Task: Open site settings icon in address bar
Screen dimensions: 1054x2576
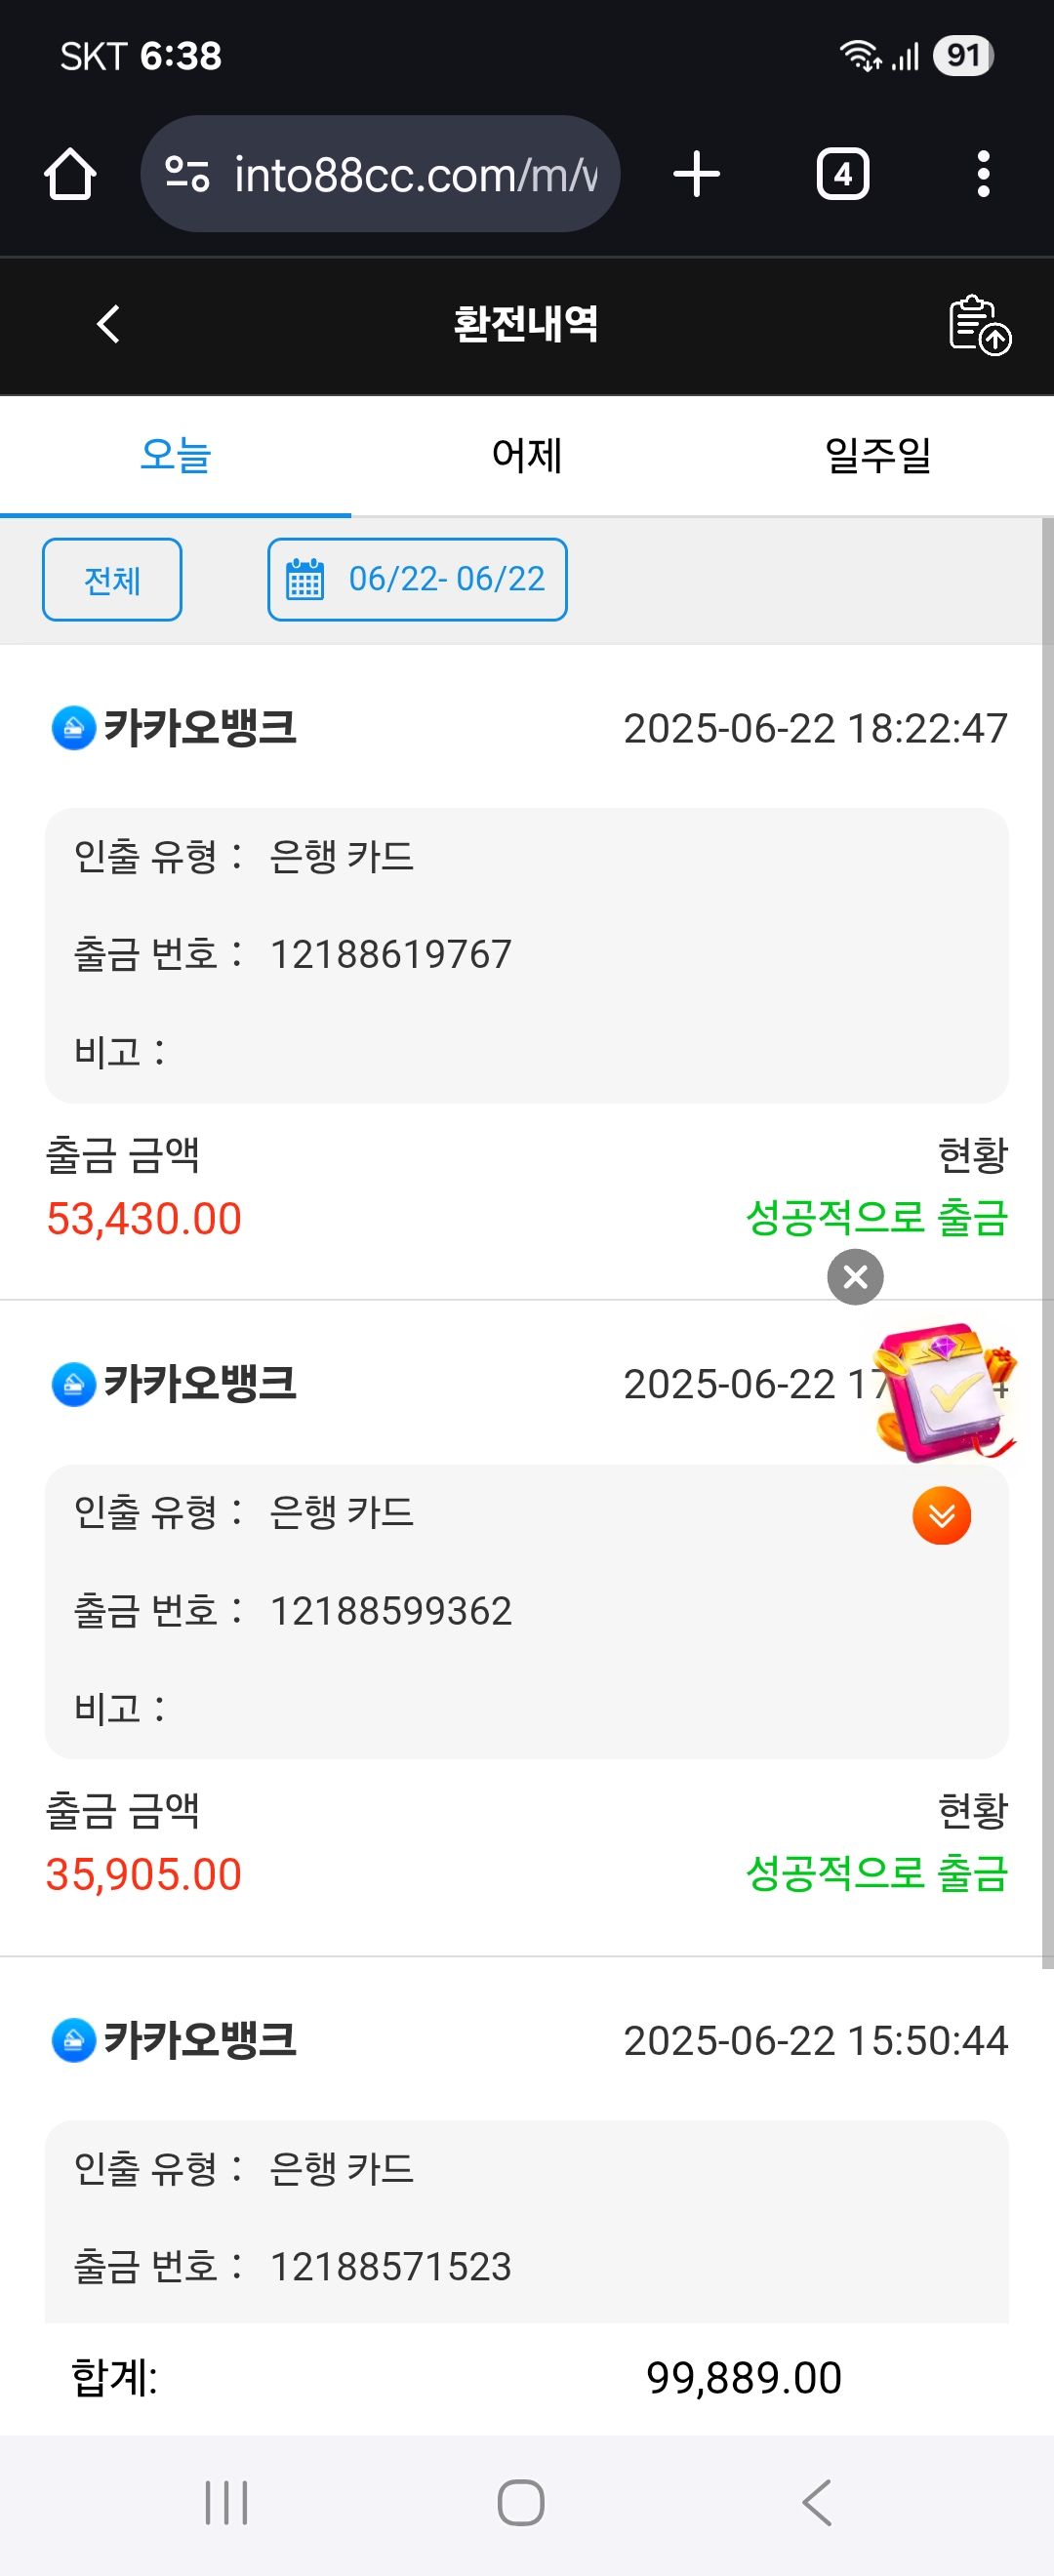Action: click(x=187, y=175)
